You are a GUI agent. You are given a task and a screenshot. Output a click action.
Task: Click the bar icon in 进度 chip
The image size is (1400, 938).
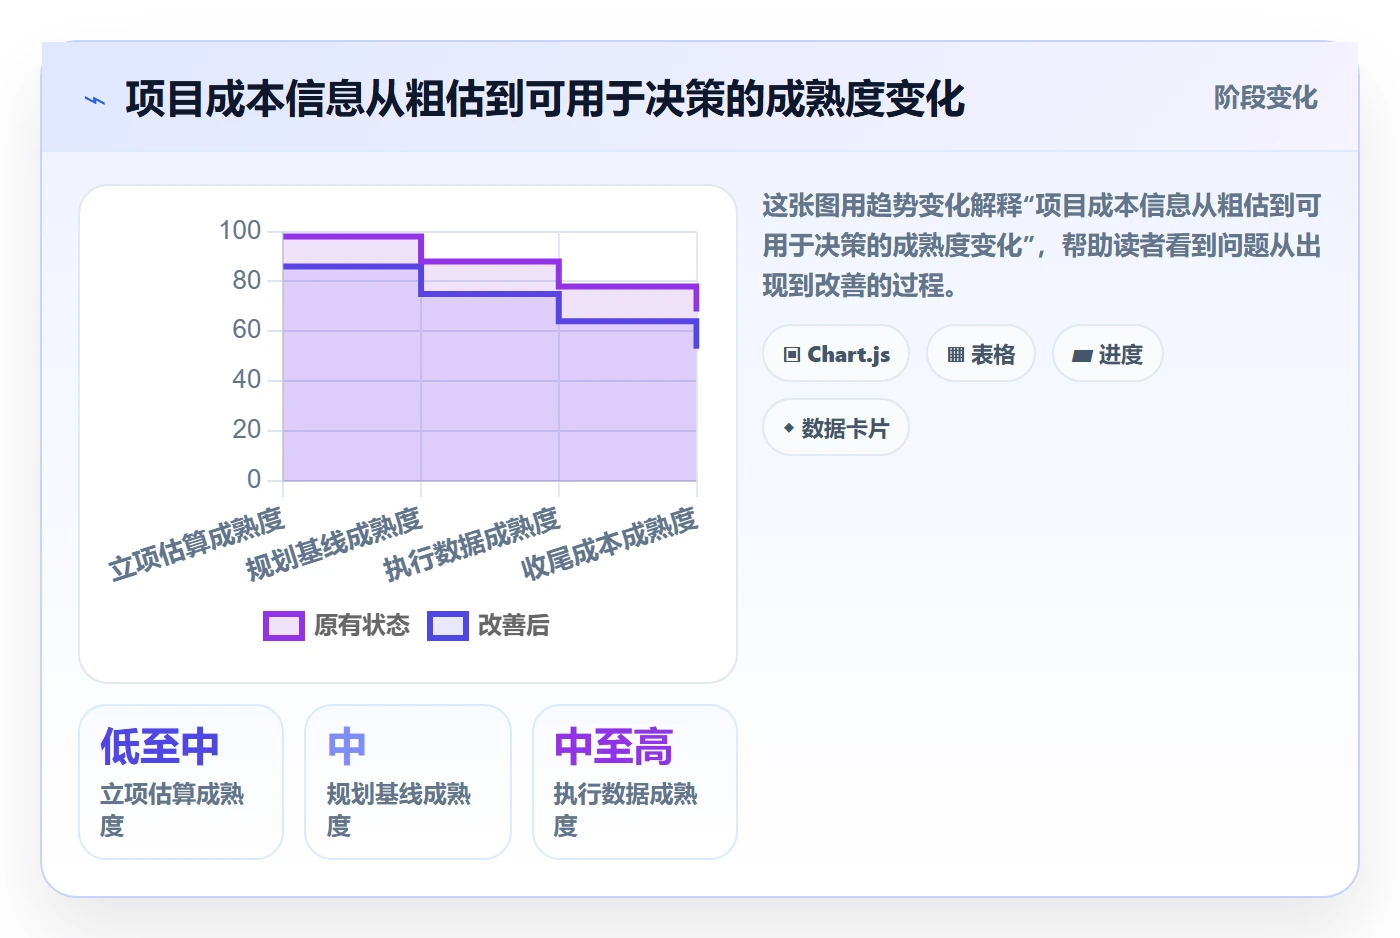click(x=1082, y=355)
